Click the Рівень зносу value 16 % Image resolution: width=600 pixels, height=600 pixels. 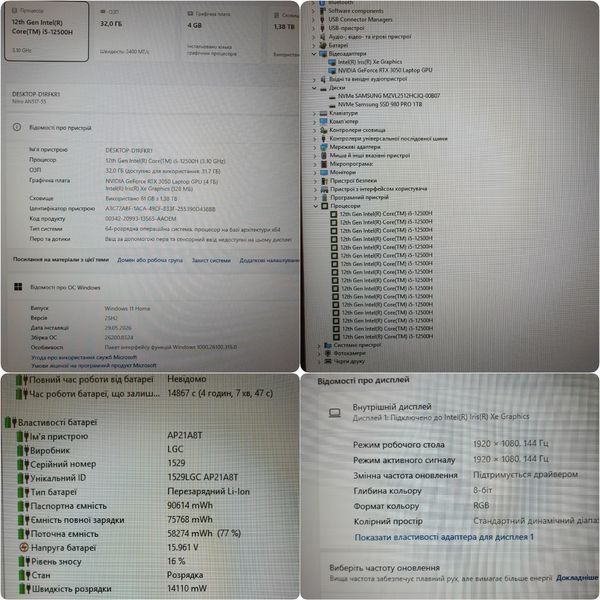pyautogui.click(x=176, y=561)
